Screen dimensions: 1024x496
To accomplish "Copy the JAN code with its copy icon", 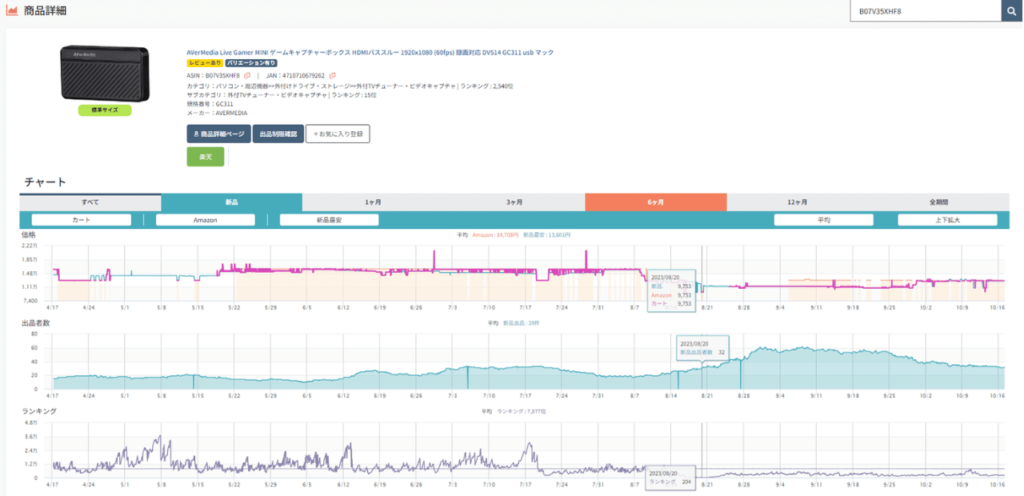I will point(332,76).
